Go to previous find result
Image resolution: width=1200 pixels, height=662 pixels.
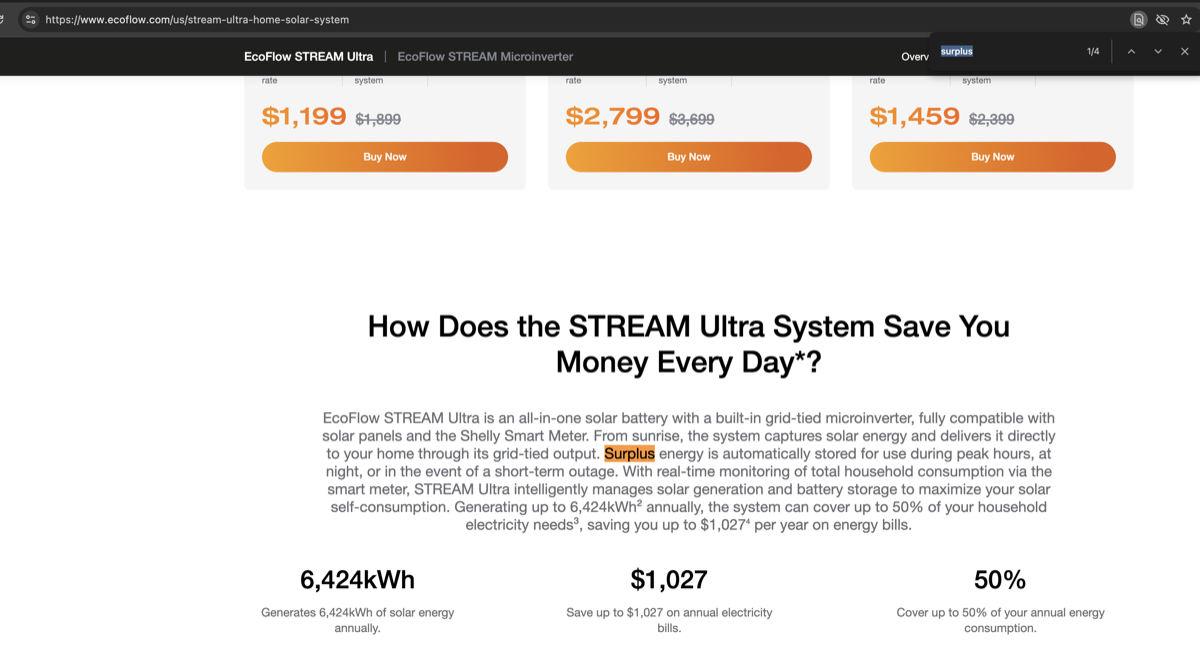(x=1131, y=51)
